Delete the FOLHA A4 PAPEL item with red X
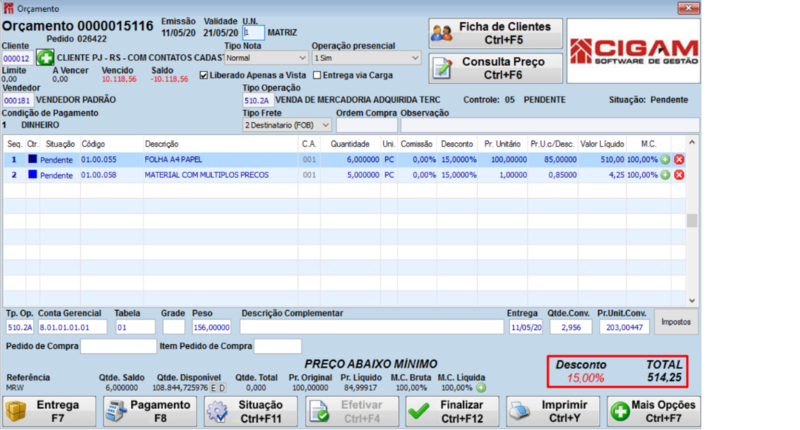Screen dimensions: 800x430 pyautogui.click(x=679, y=160)
